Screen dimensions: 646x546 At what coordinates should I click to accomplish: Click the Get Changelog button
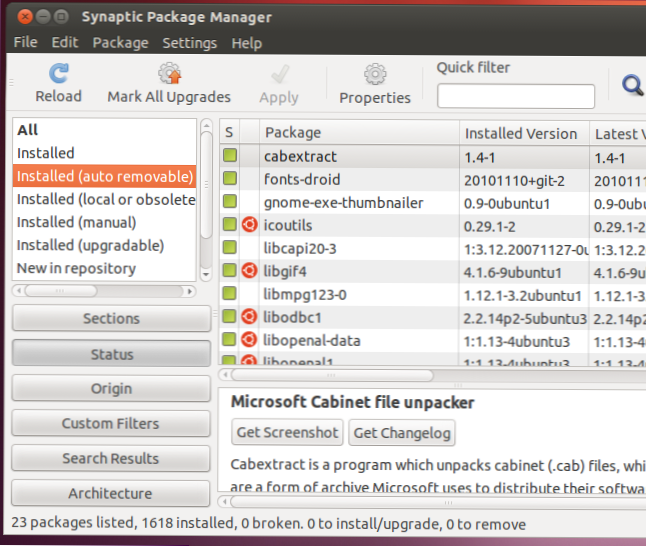click(x=402, y=433)
